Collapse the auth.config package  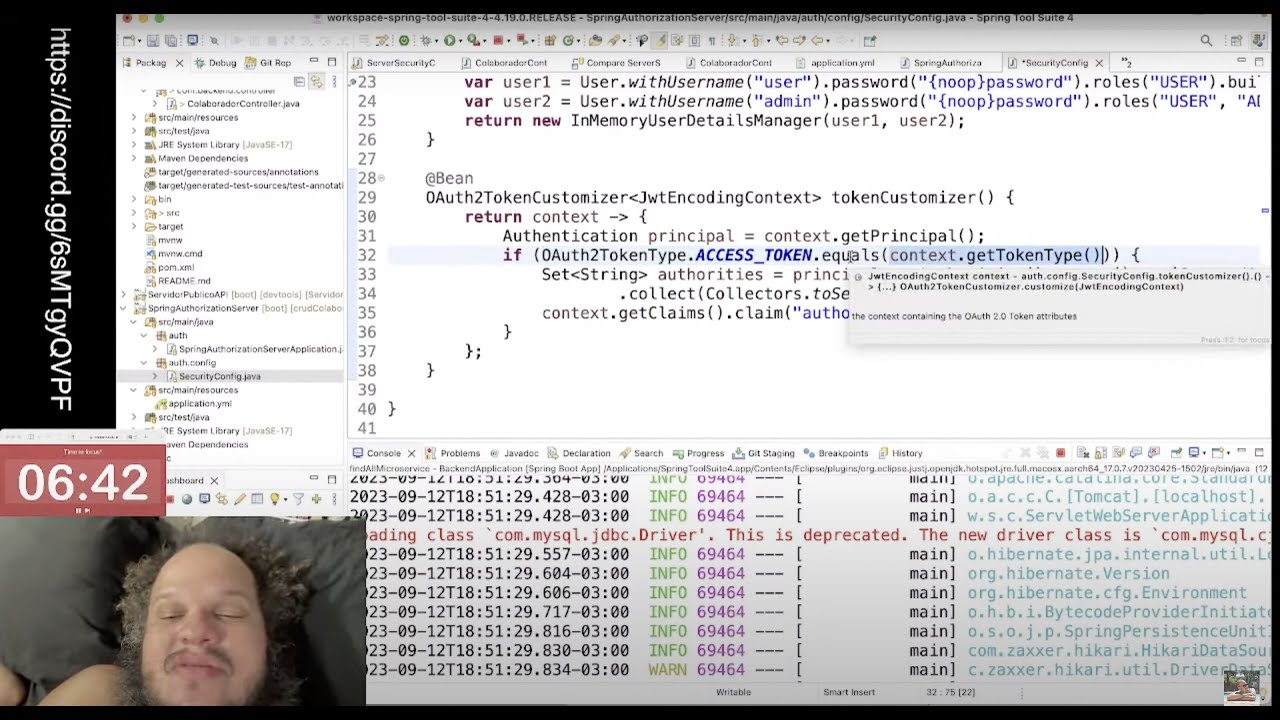pos(144,363)
